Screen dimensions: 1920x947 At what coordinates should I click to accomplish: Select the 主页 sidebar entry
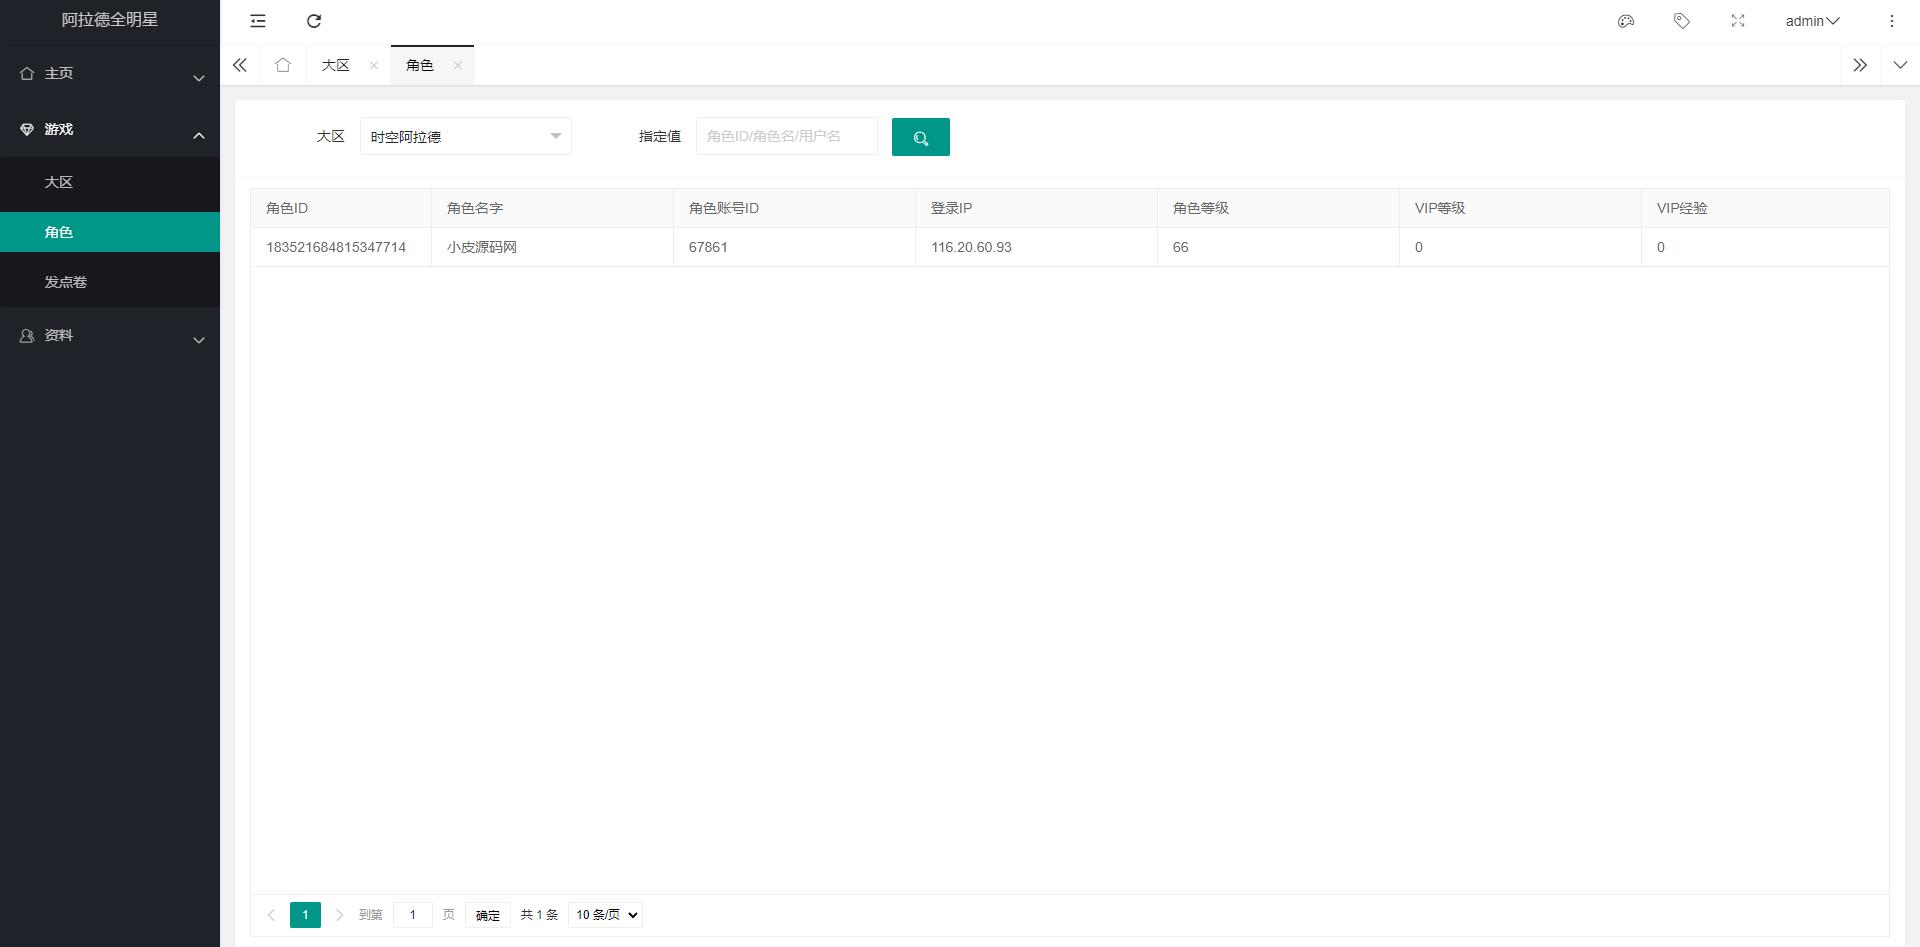pyautogui.click(x=110, y=73)
